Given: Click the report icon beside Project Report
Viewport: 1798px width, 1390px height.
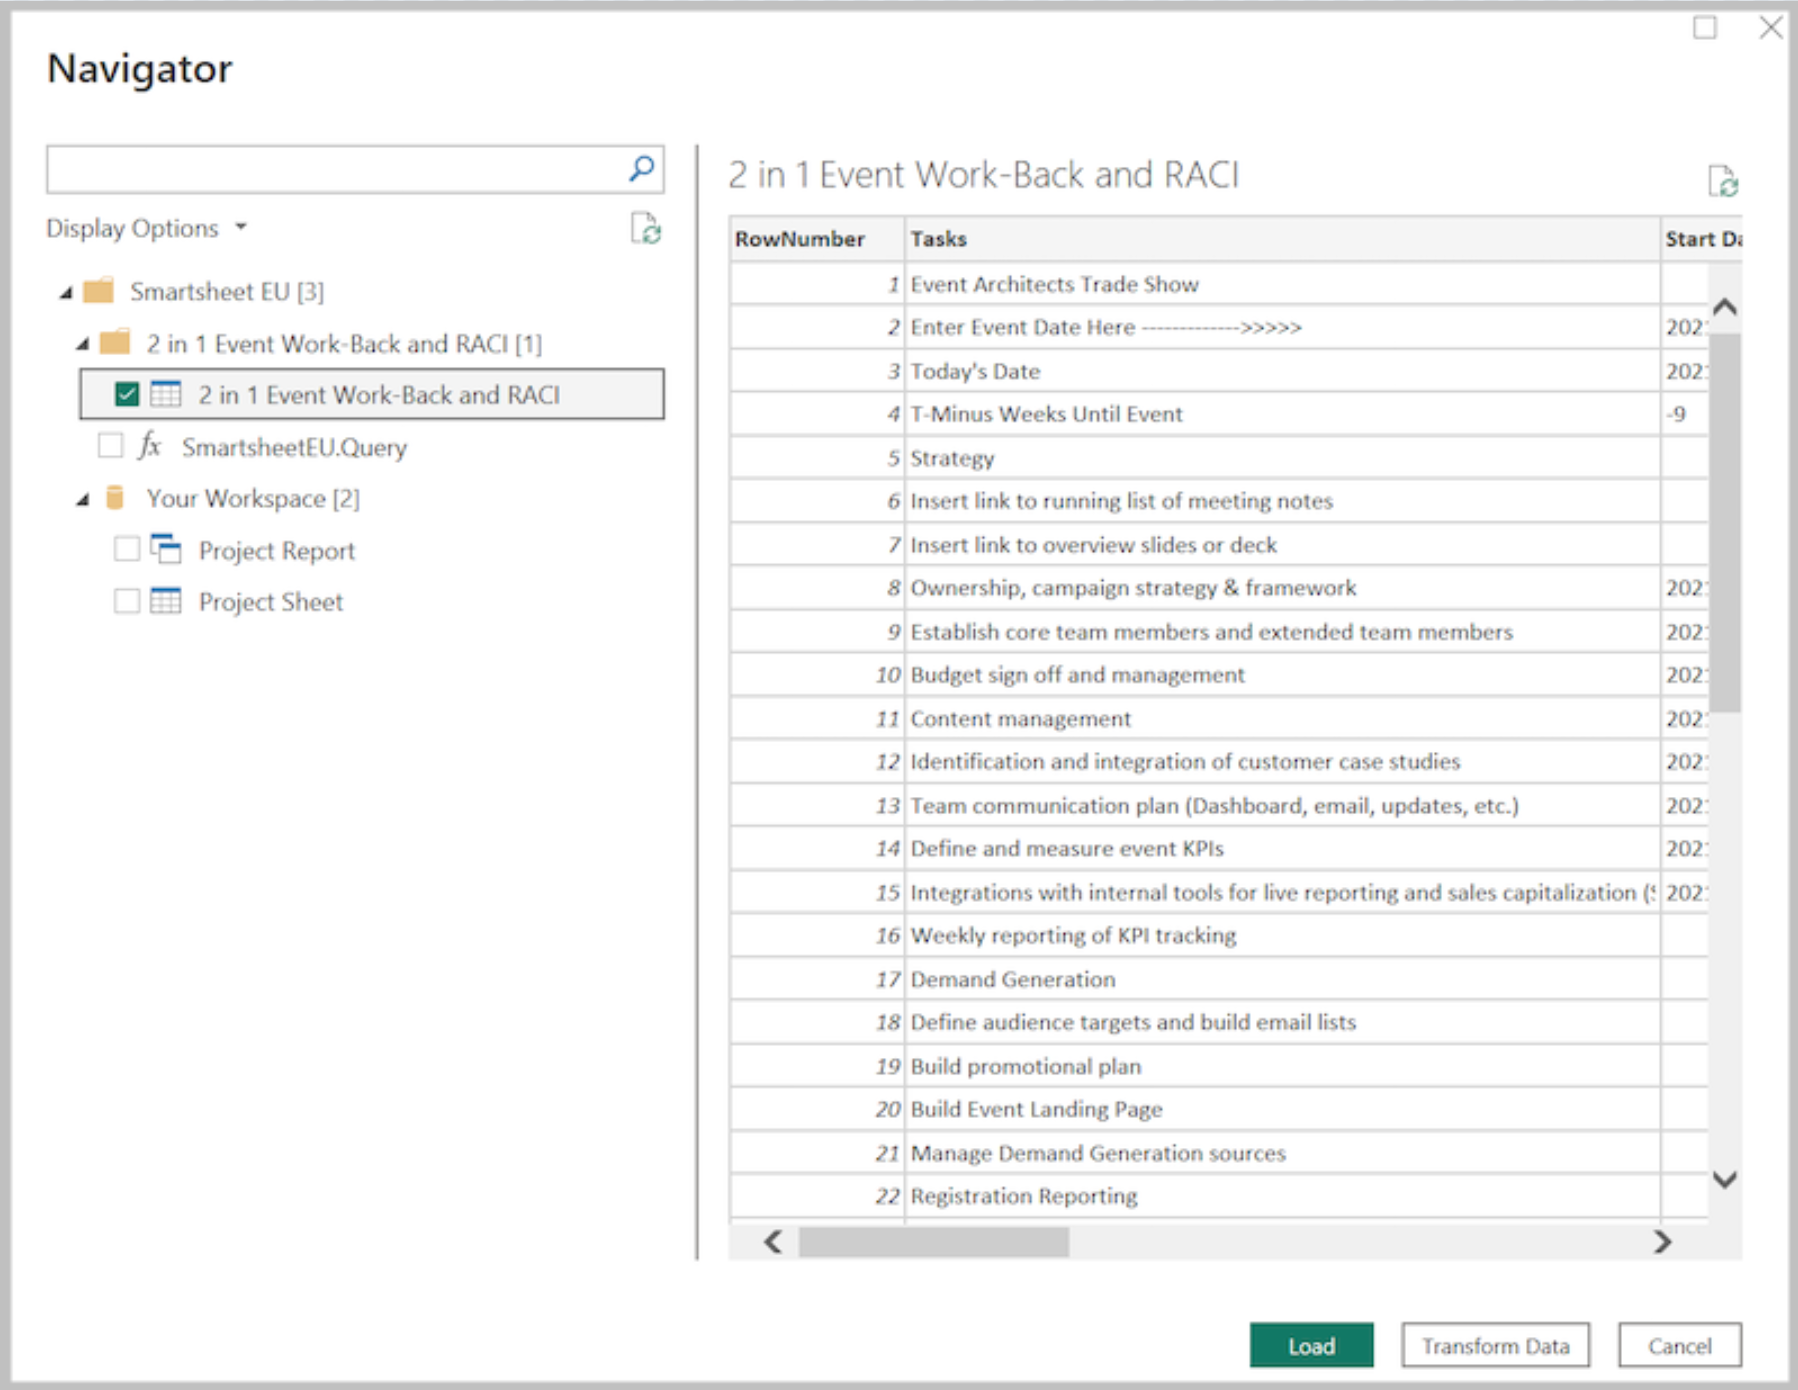Looking at the screenshot, I should [x=168, y=550].
